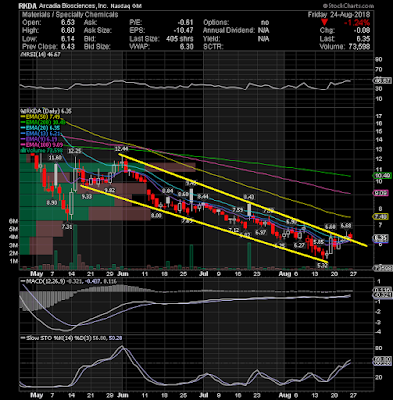Click the RKDA ticker symbol in header
This screenshot has width=393, height=400.
point(28,6)
